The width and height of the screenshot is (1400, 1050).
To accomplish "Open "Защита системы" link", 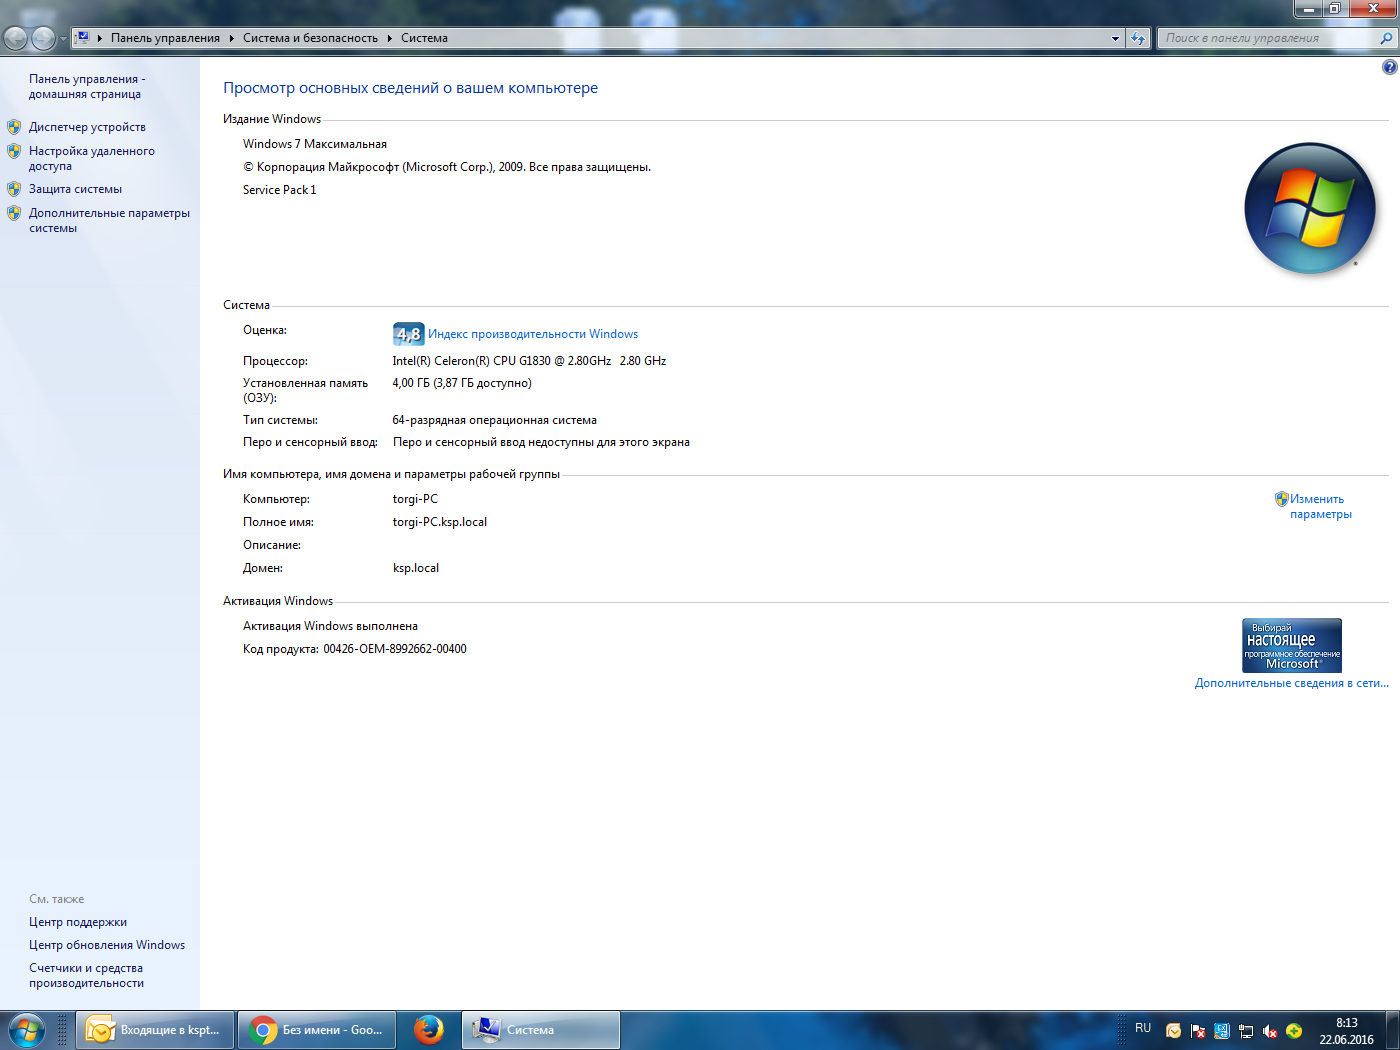I will [x=75, y=189].
